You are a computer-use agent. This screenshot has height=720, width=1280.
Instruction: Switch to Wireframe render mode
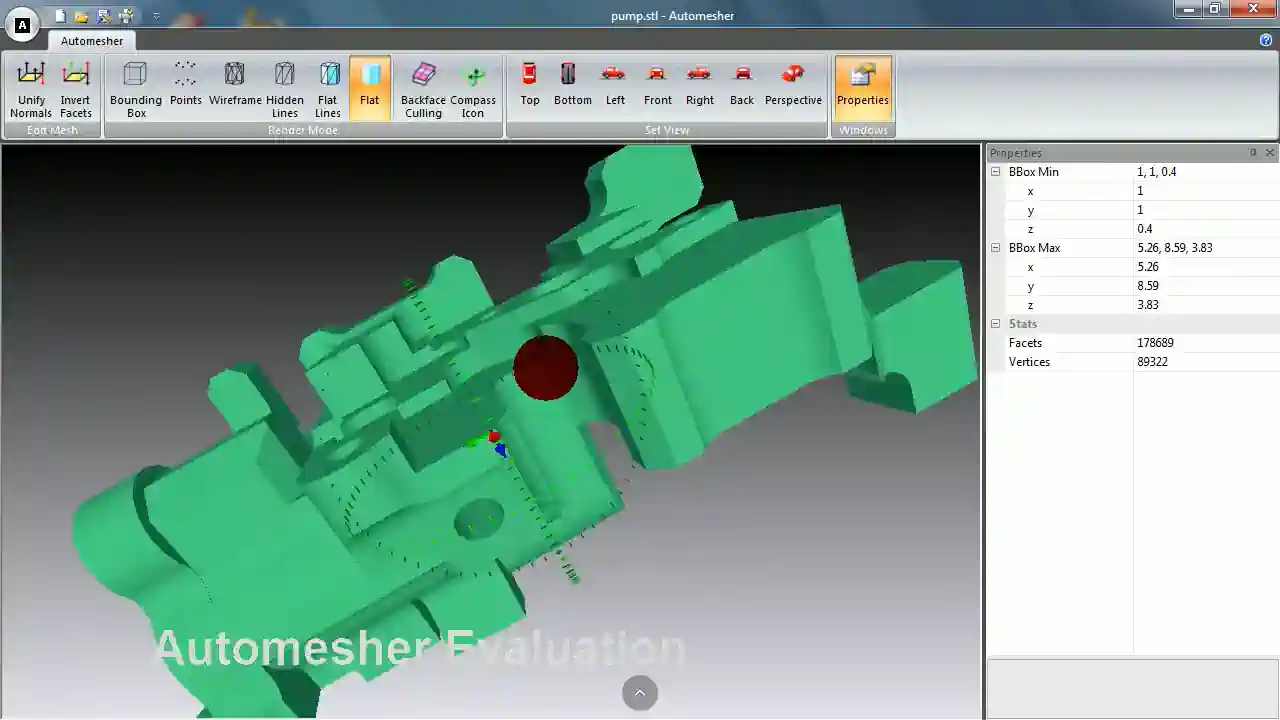coord(234,87)
